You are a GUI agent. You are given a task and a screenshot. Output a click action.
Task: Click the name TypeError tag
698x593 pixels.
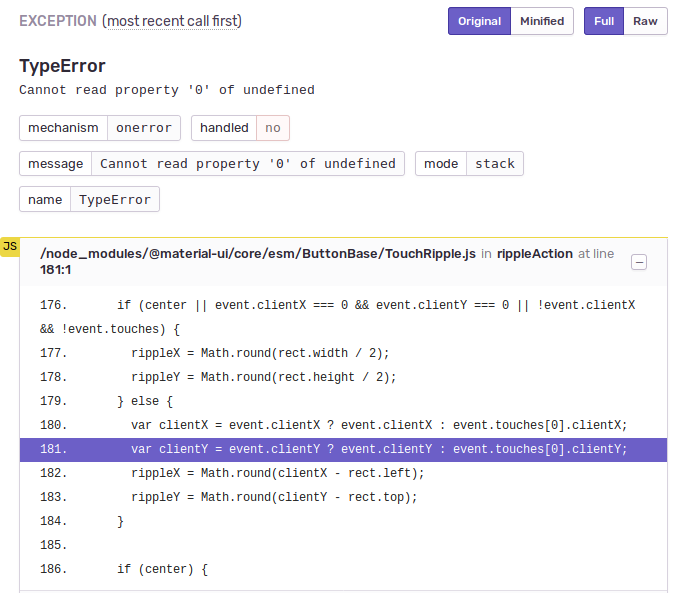(x=89, y=199)
